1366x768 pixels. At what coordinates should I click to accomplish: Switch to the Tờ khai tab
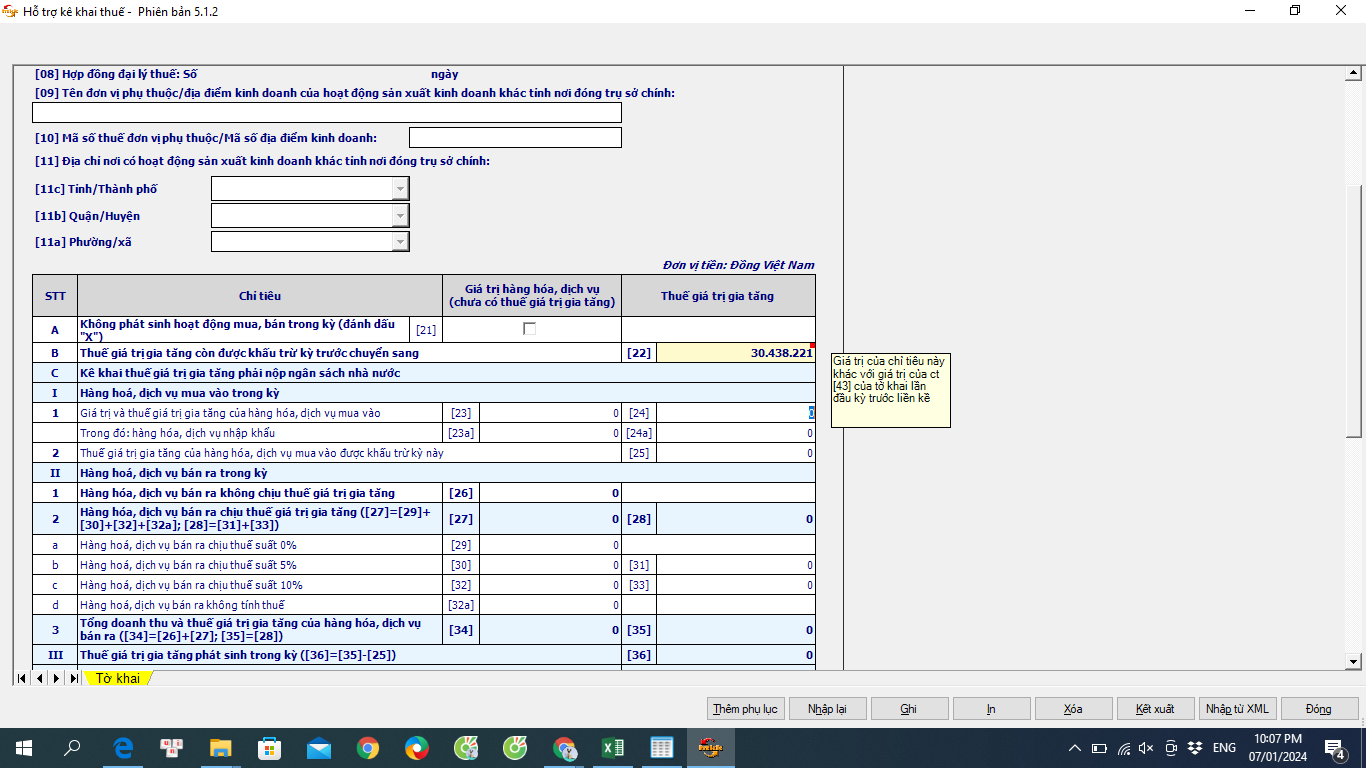click(x=118, y=679)
